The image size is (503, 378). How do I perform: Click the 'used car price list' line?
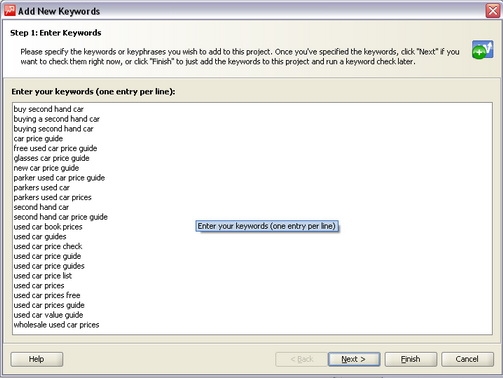click(x=43, y=276)
